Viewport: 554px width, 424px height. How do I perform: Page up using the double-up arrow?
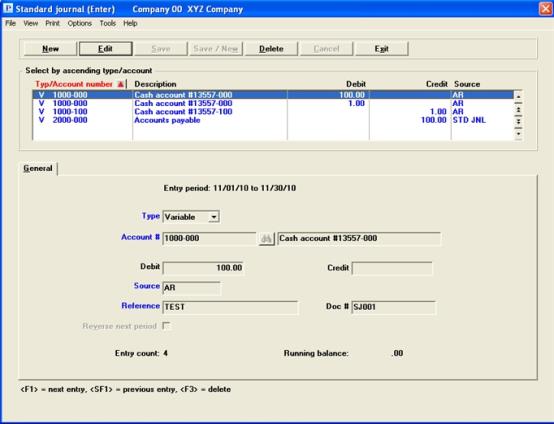coord(518,110)
